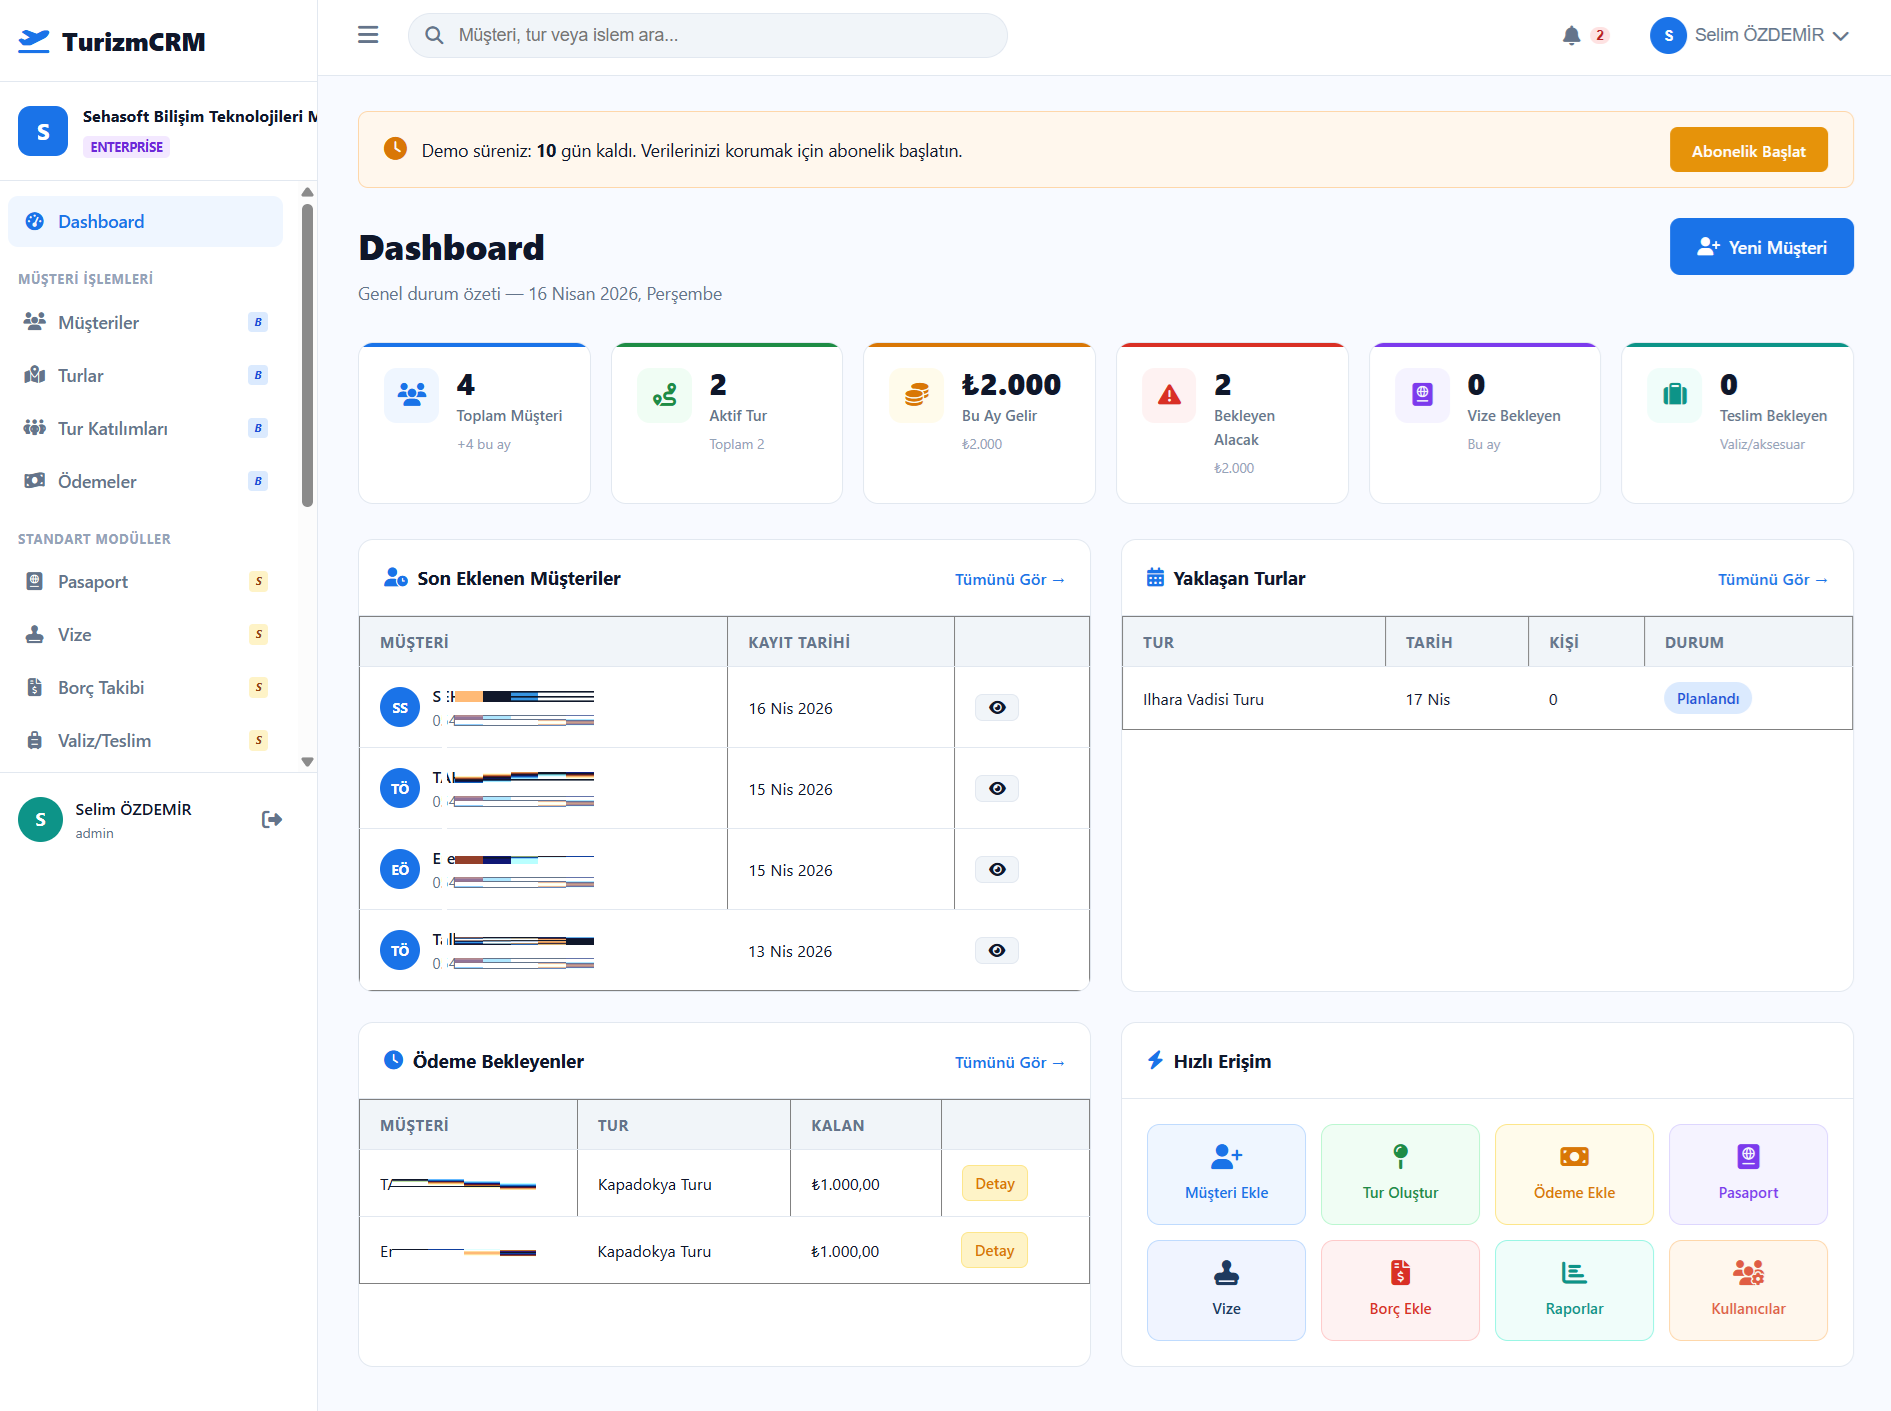Viewport: 1891px width, 1411px height.
Task: Open the notification bell icon
Action: [1571, 36]
